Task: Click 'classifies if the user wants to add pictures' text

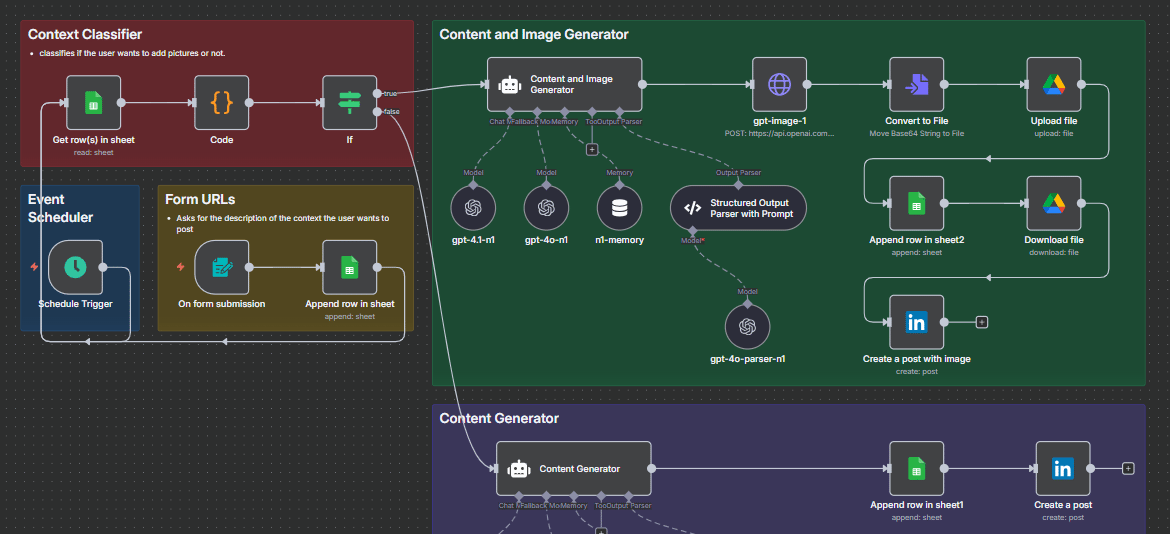Action: (131, 54)
